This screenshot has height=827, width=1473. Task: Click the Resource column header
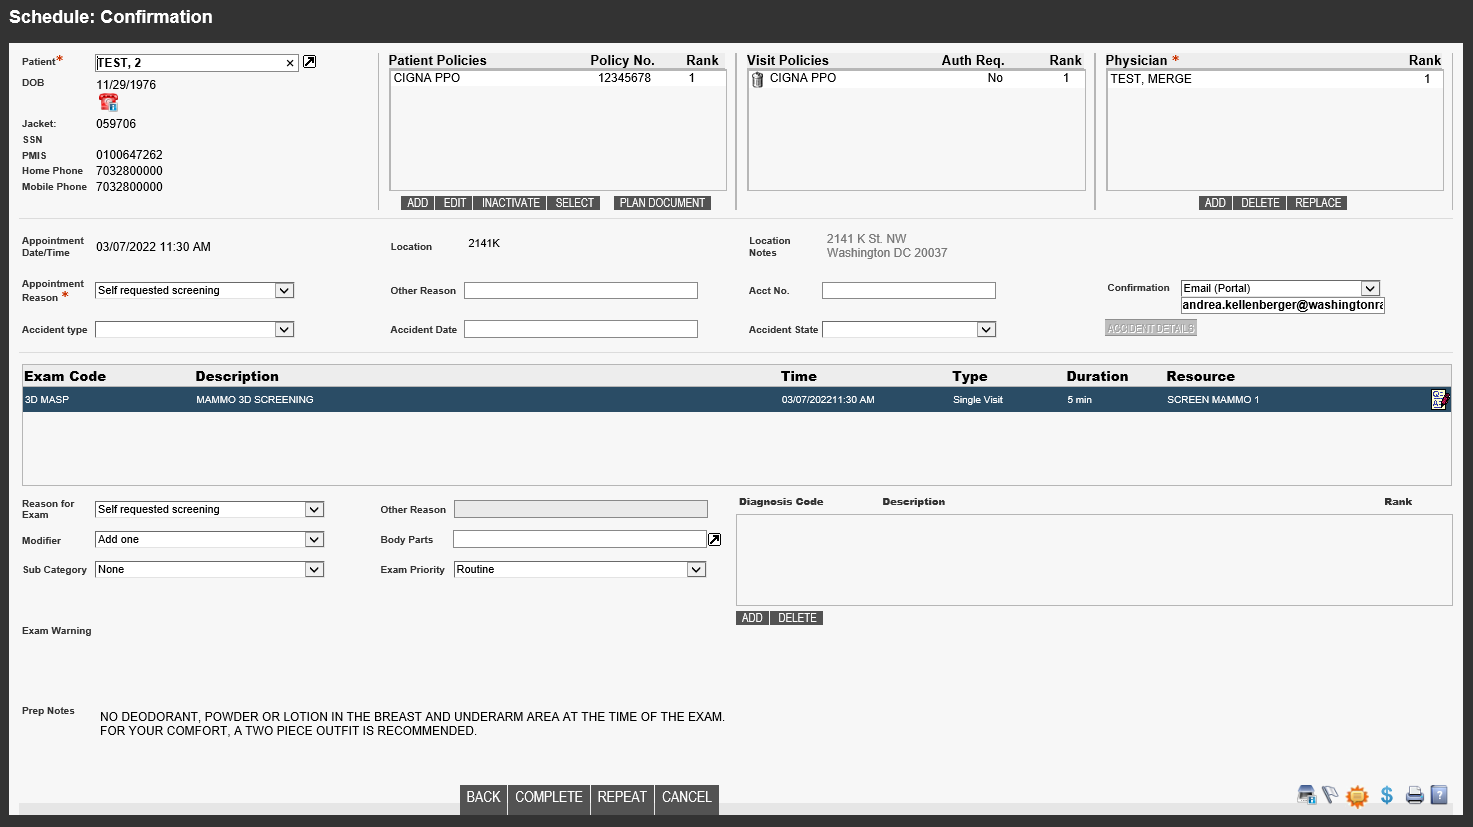tap(1200, 376)
